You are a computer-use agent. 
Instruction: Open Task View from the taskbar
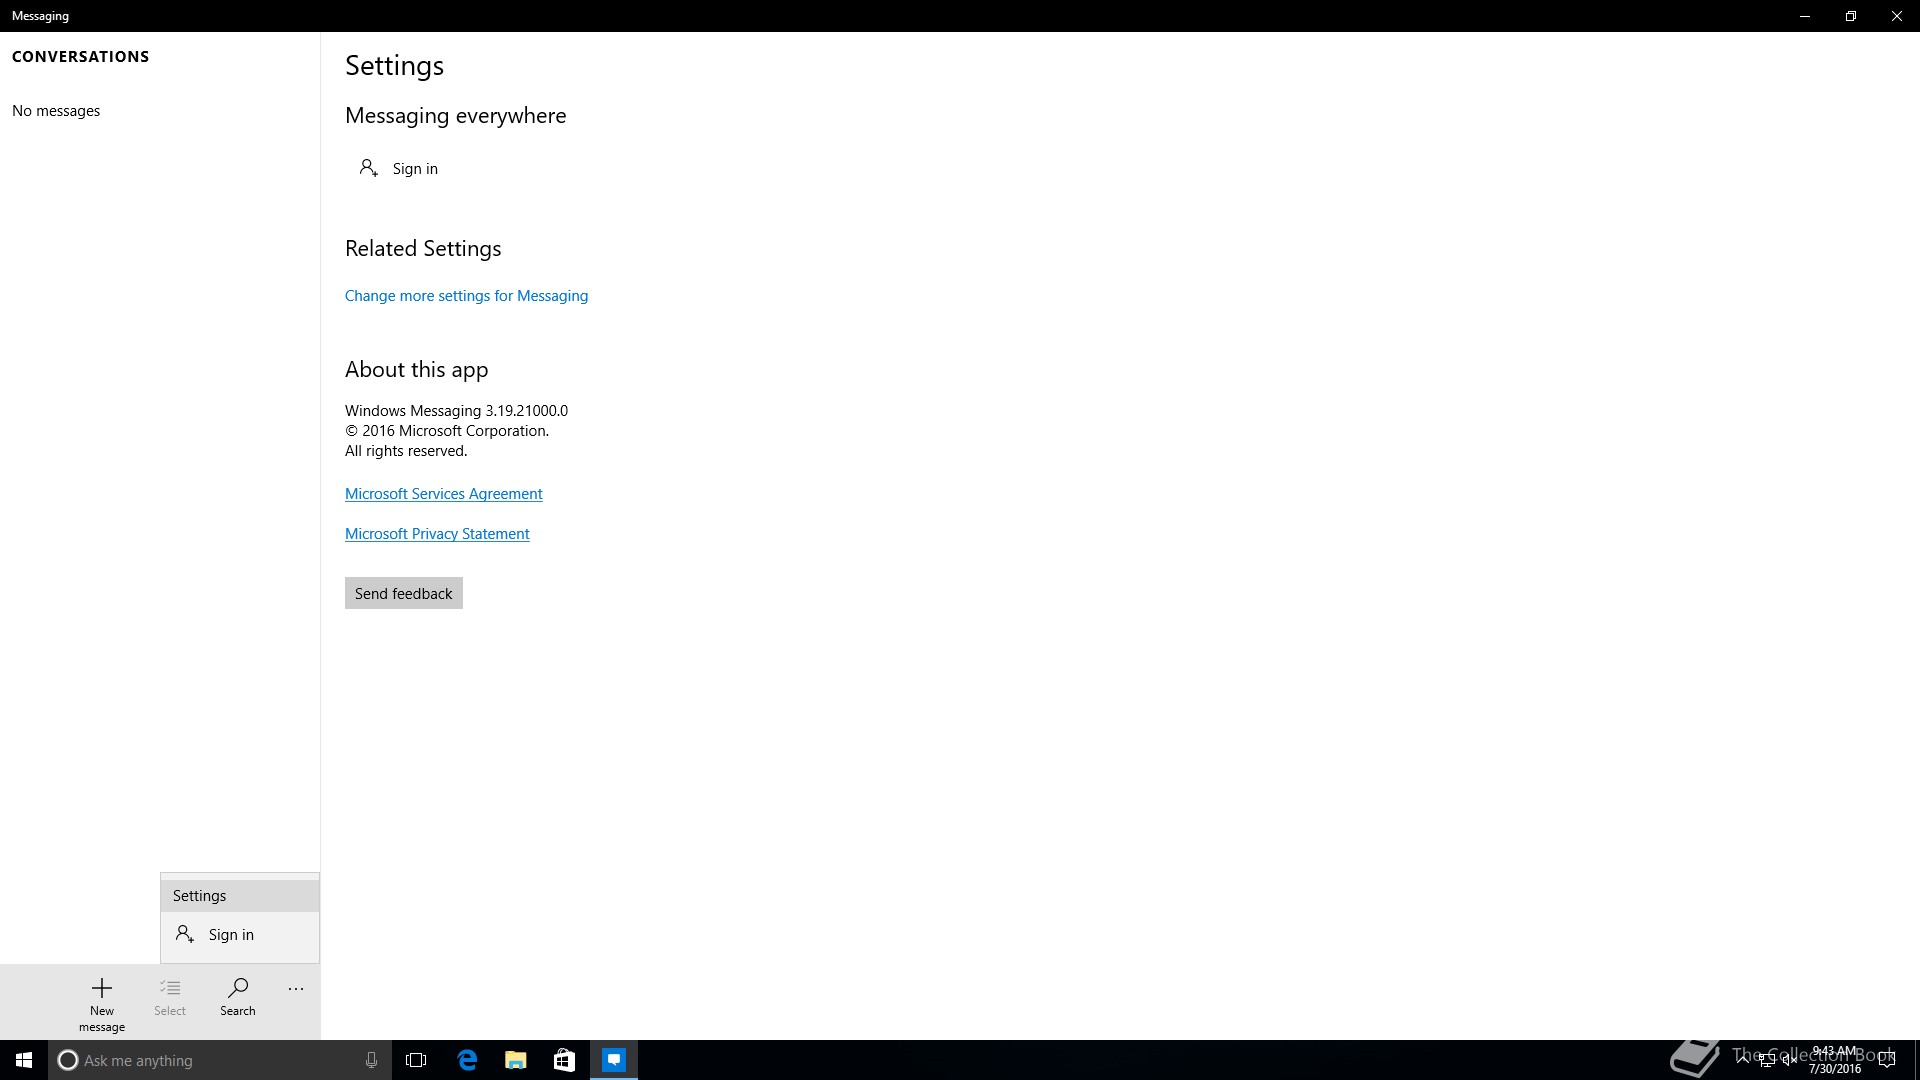click(x=416, y=1060)
